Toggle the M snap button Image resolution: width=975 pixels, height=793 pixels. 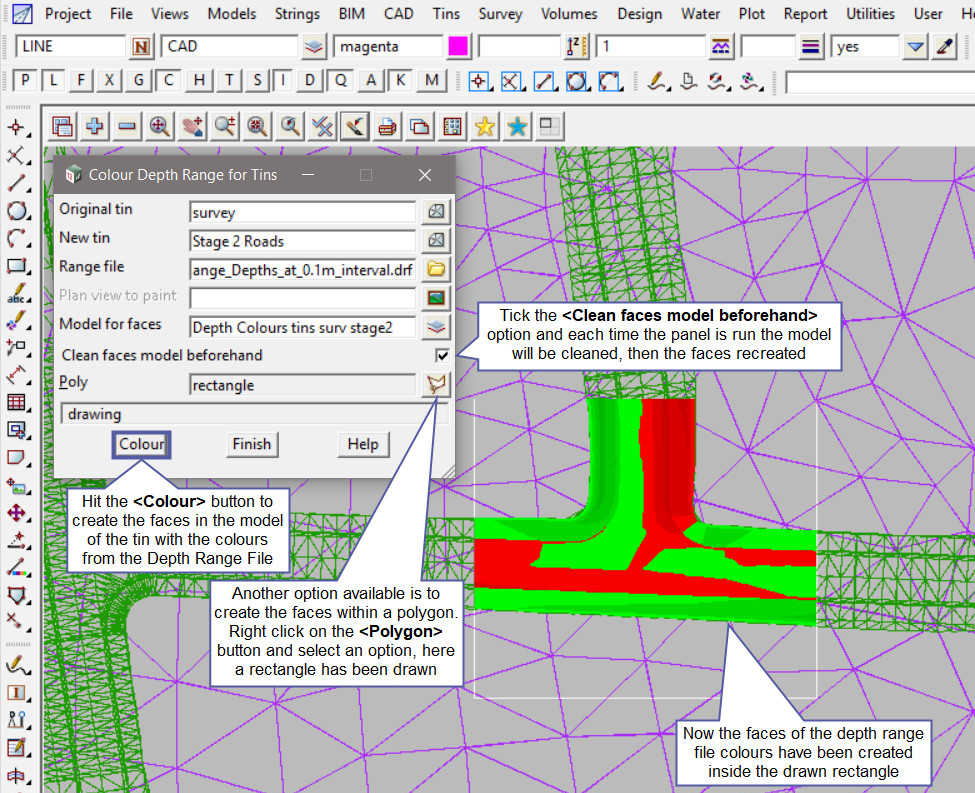click(x=431, y=81)
